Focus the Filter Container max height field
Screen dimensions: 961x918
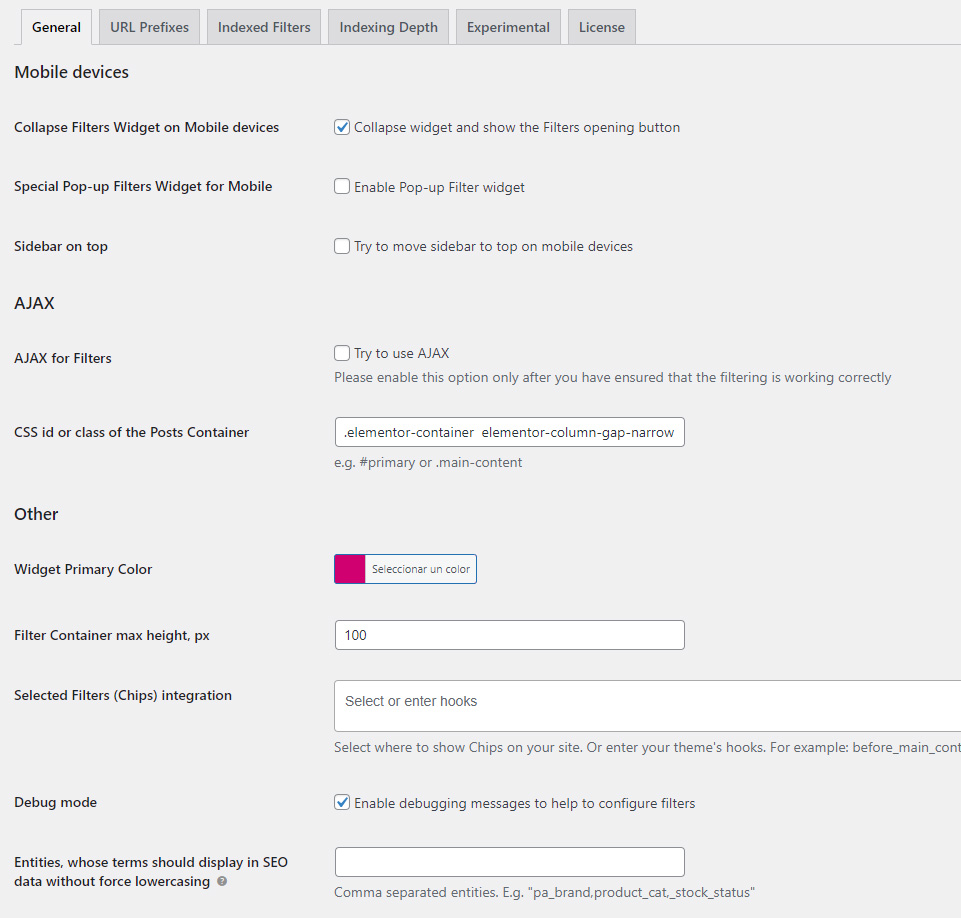coord(509,635)
